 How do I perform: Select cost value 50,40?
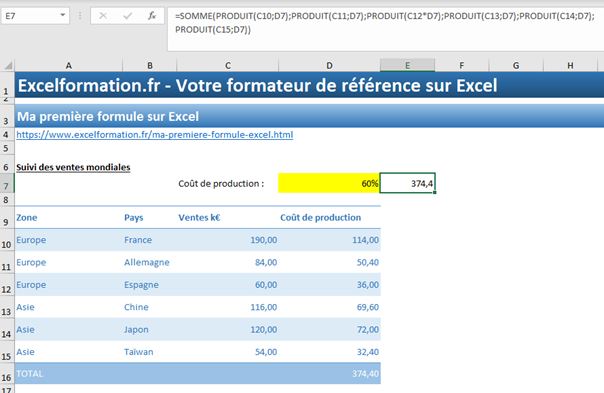tap(329, 262)
